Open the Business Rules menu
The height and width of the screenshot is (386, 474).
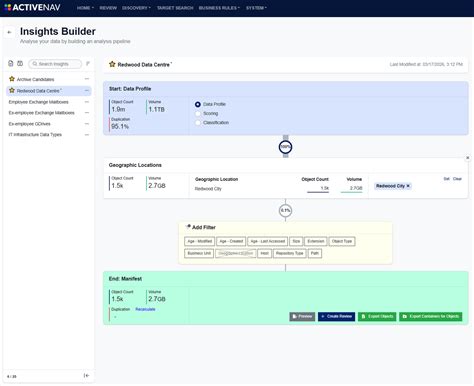(219, 8)
